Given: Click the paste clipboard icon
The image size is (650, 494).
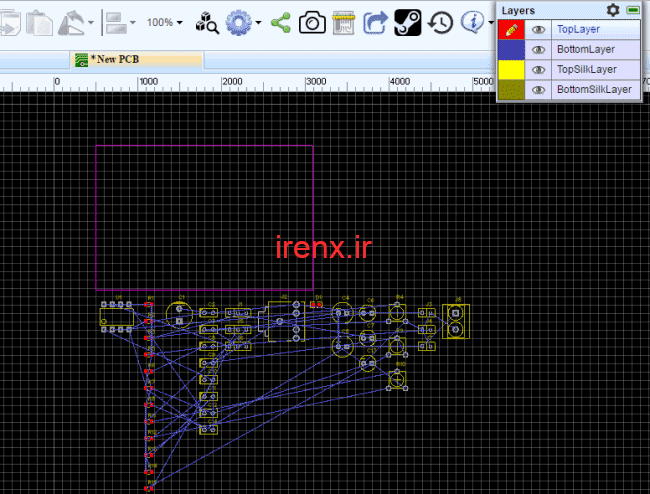Looking at the screenshot, I should coord(39,21).
